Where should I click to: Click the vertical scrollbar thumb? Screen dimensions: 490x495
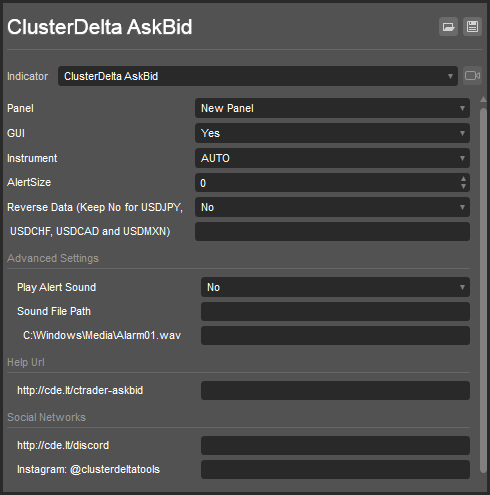(483, 290)
